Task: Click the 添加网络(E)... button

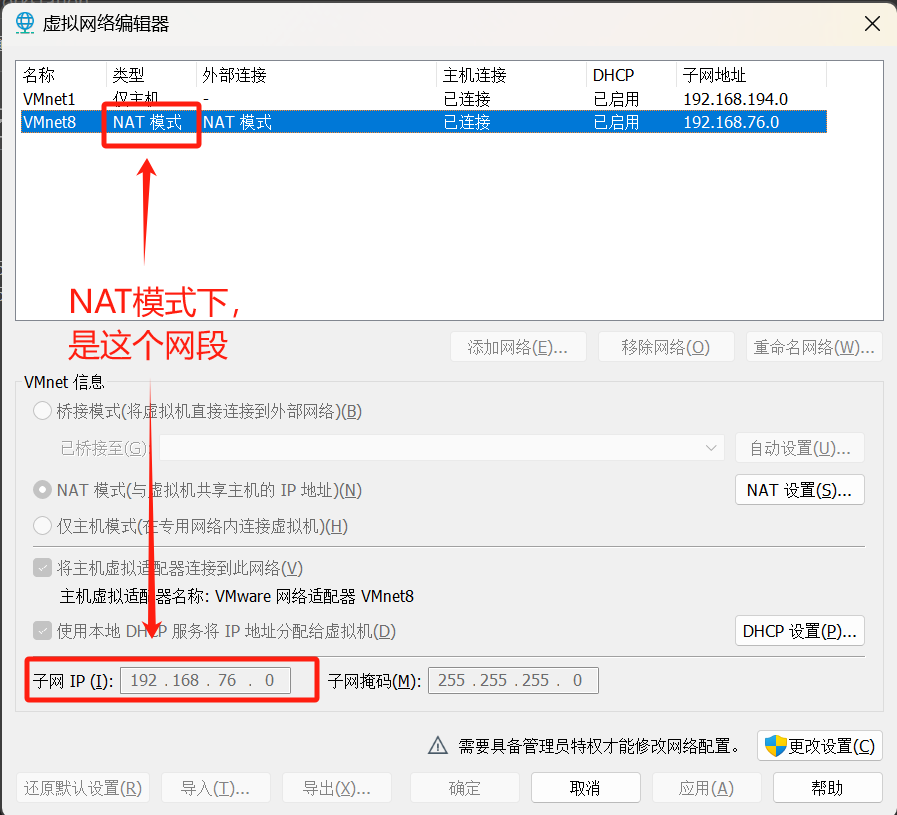Action: tap(518, 347)
